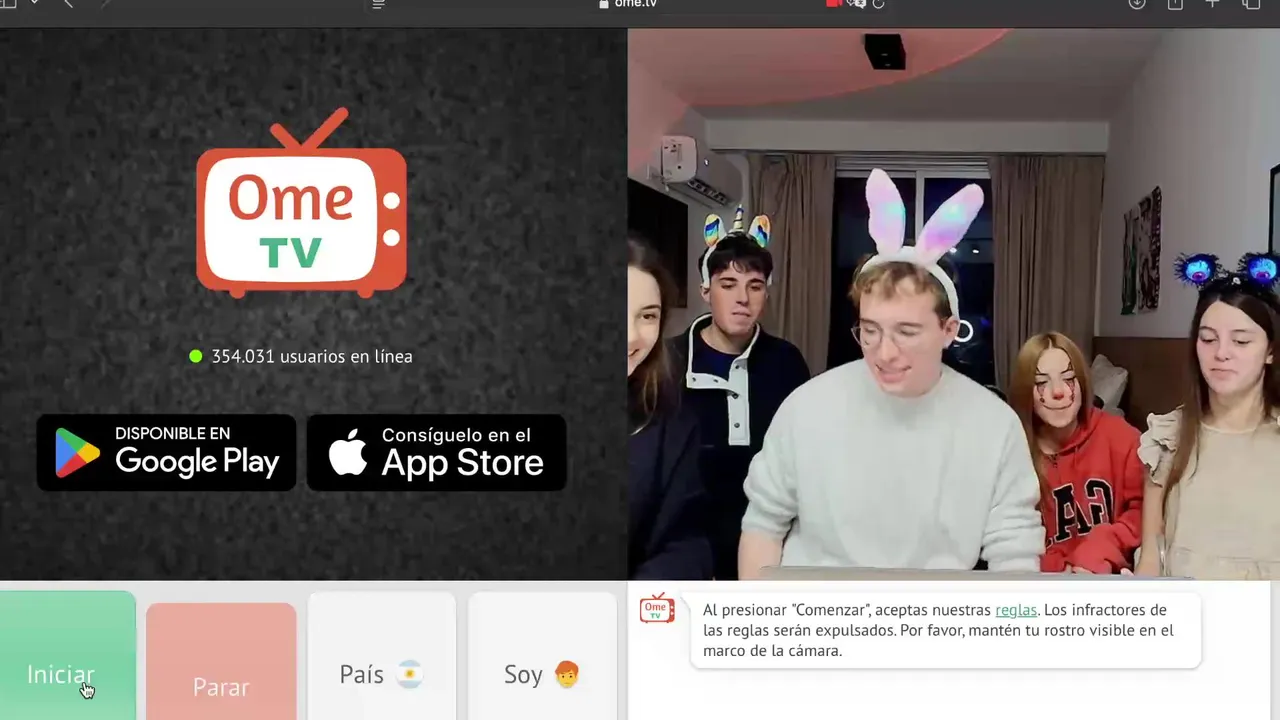Click the green online status dot
The height and width of the screenshot is (720, 1280).
tap(196, 356)
